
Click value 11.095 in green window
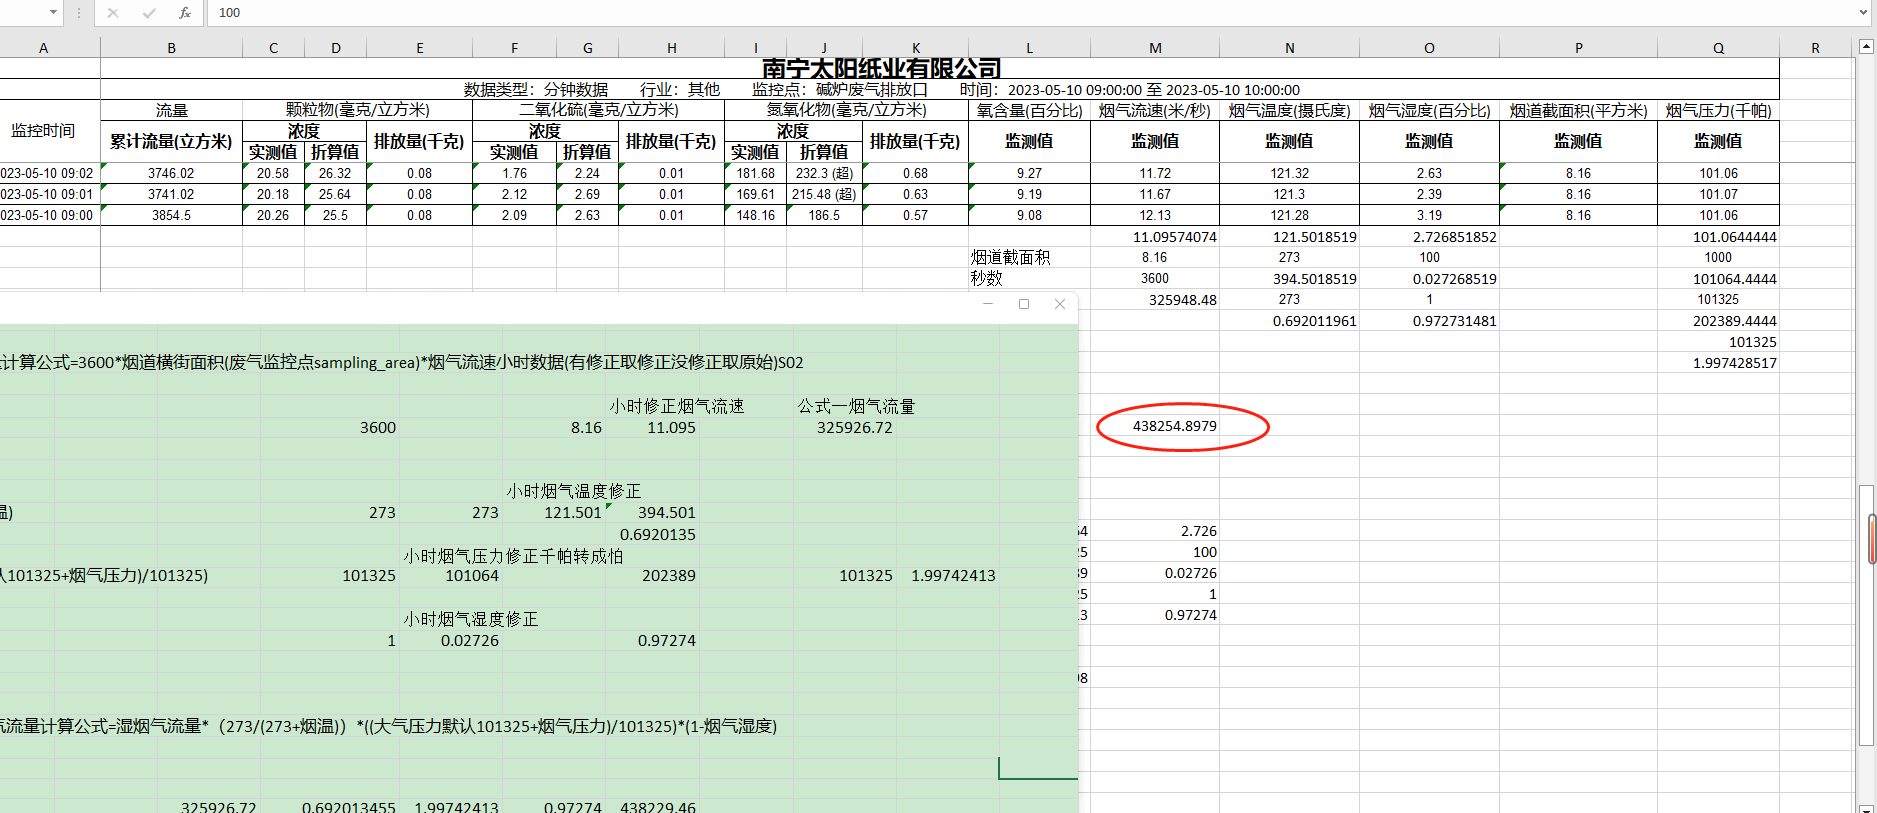671,427
